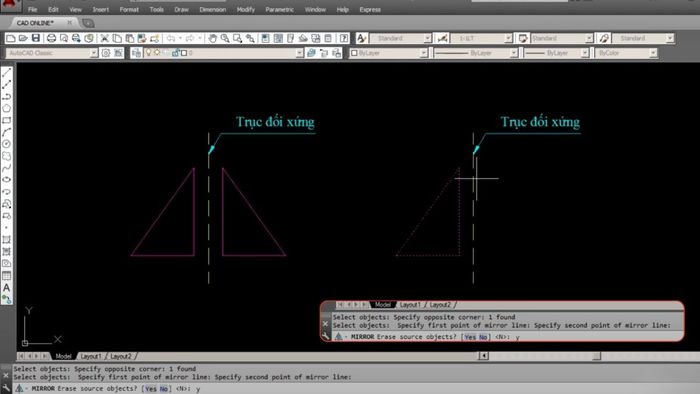Image resolution: width=700 pixels, height=394 pixels.
Task: Select the Revision Cloud tool
Action: [7, 156]
